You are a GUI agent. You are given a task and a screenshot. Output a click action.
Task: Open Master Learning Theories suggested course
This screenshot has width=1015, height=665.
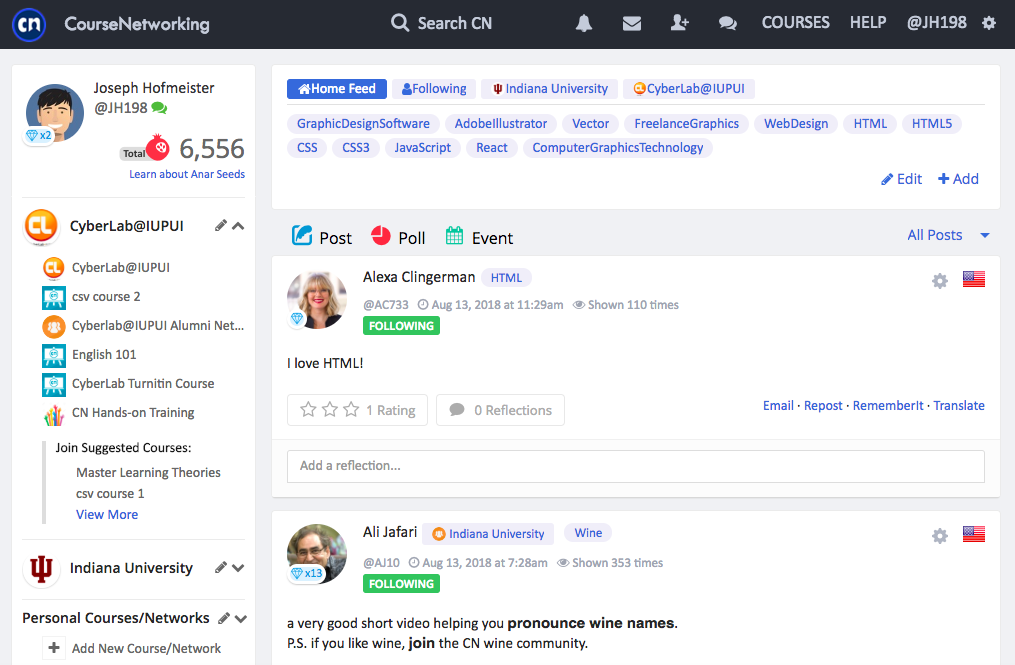pyautogui.click(x=148, y=473)
